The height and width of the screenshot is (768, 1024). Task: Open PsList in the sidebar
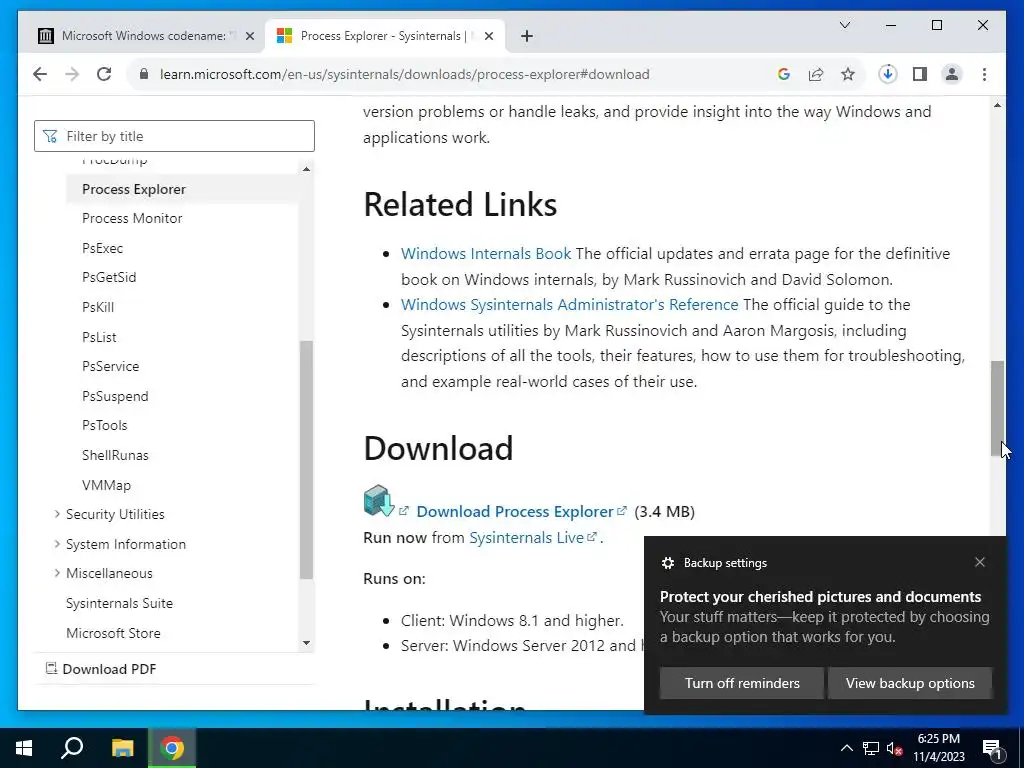click(x=99, y=337)
